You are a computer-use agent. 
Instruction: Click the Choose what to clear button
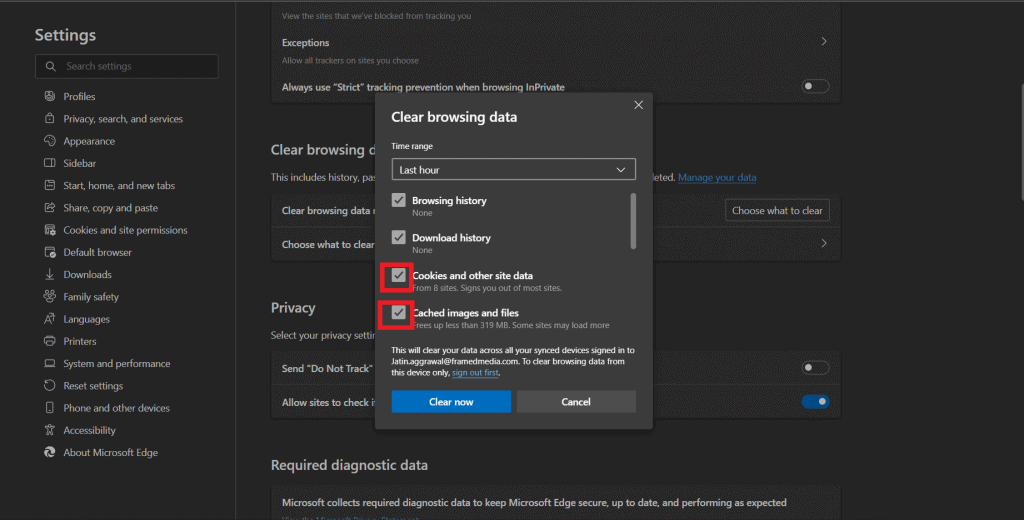[x=777, y=210]
